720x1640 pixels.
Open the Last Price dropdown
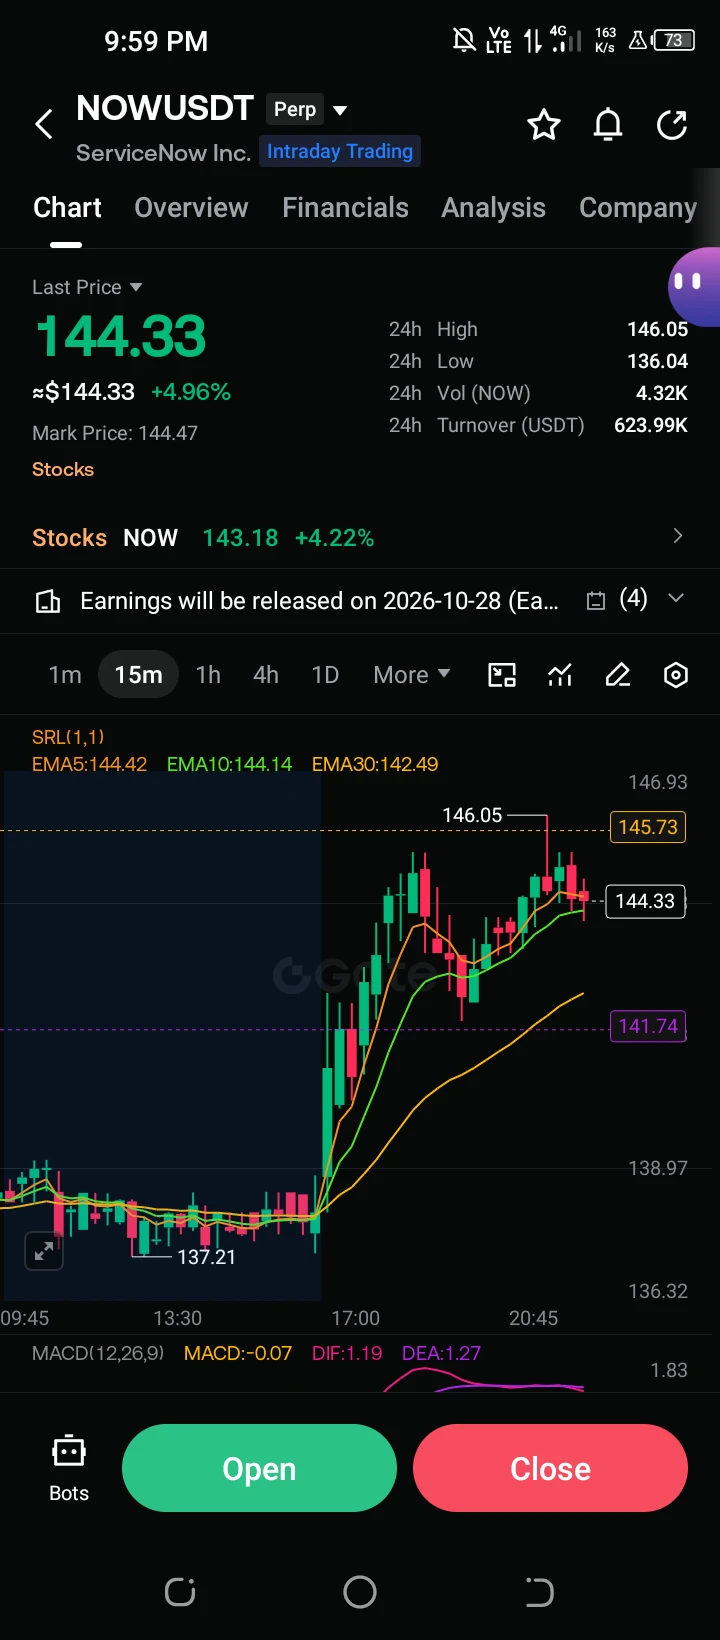pyautogui.click(x=87, y=287)
